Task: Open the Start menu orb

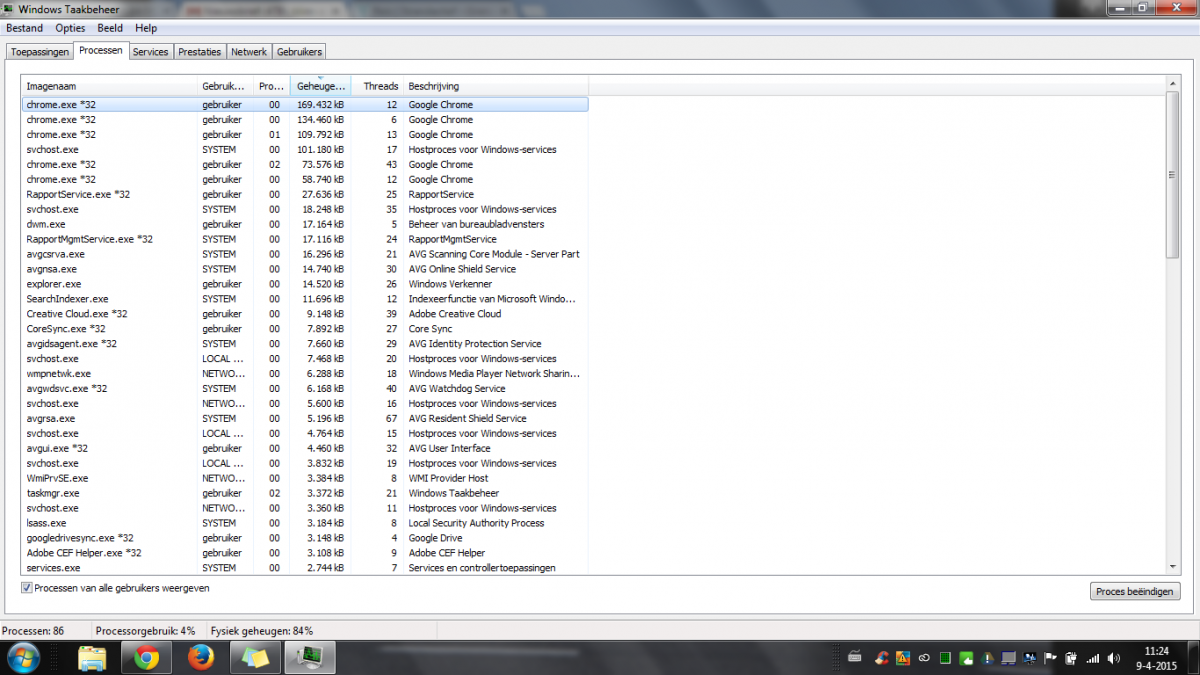Action: (x=22, y=658)
